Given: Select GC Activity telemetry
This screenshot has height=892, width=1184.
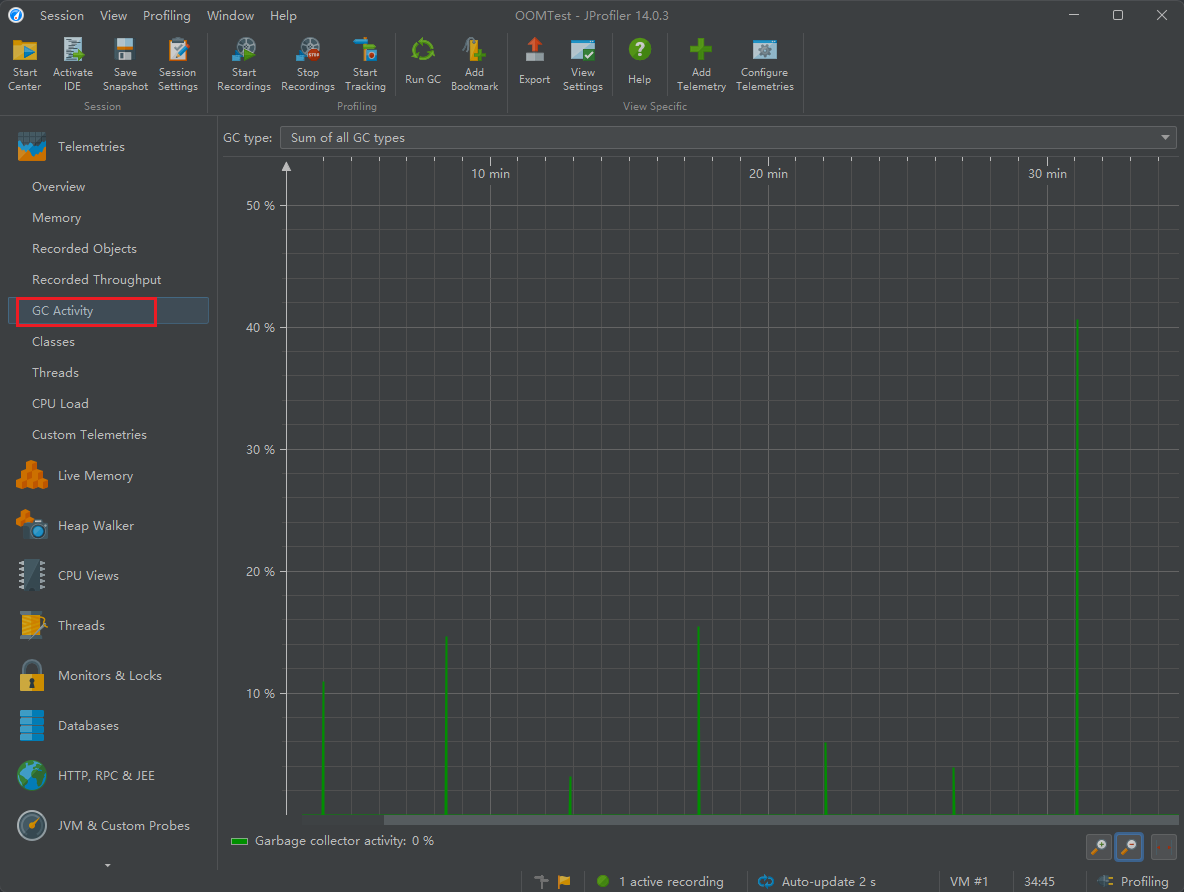Looking at the screenshot, I should click(x=108, y=310).
